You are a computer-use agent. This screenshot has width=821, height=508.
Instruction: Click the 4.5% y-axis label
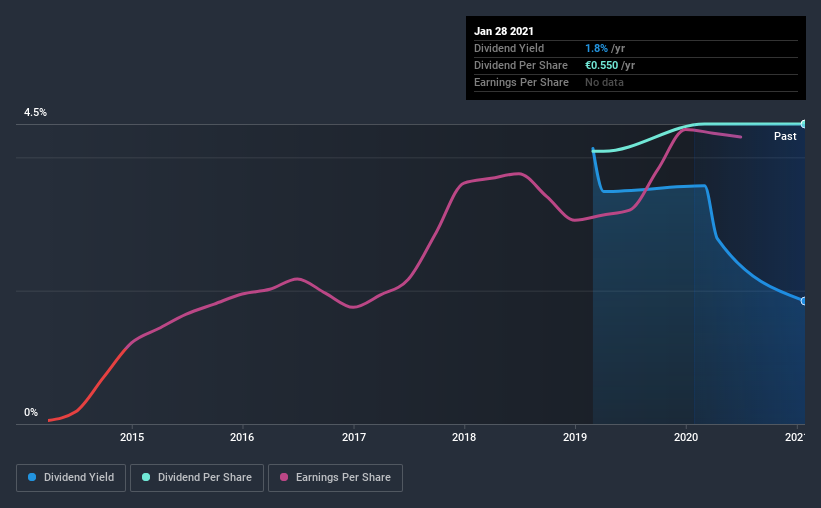(35, 113)
